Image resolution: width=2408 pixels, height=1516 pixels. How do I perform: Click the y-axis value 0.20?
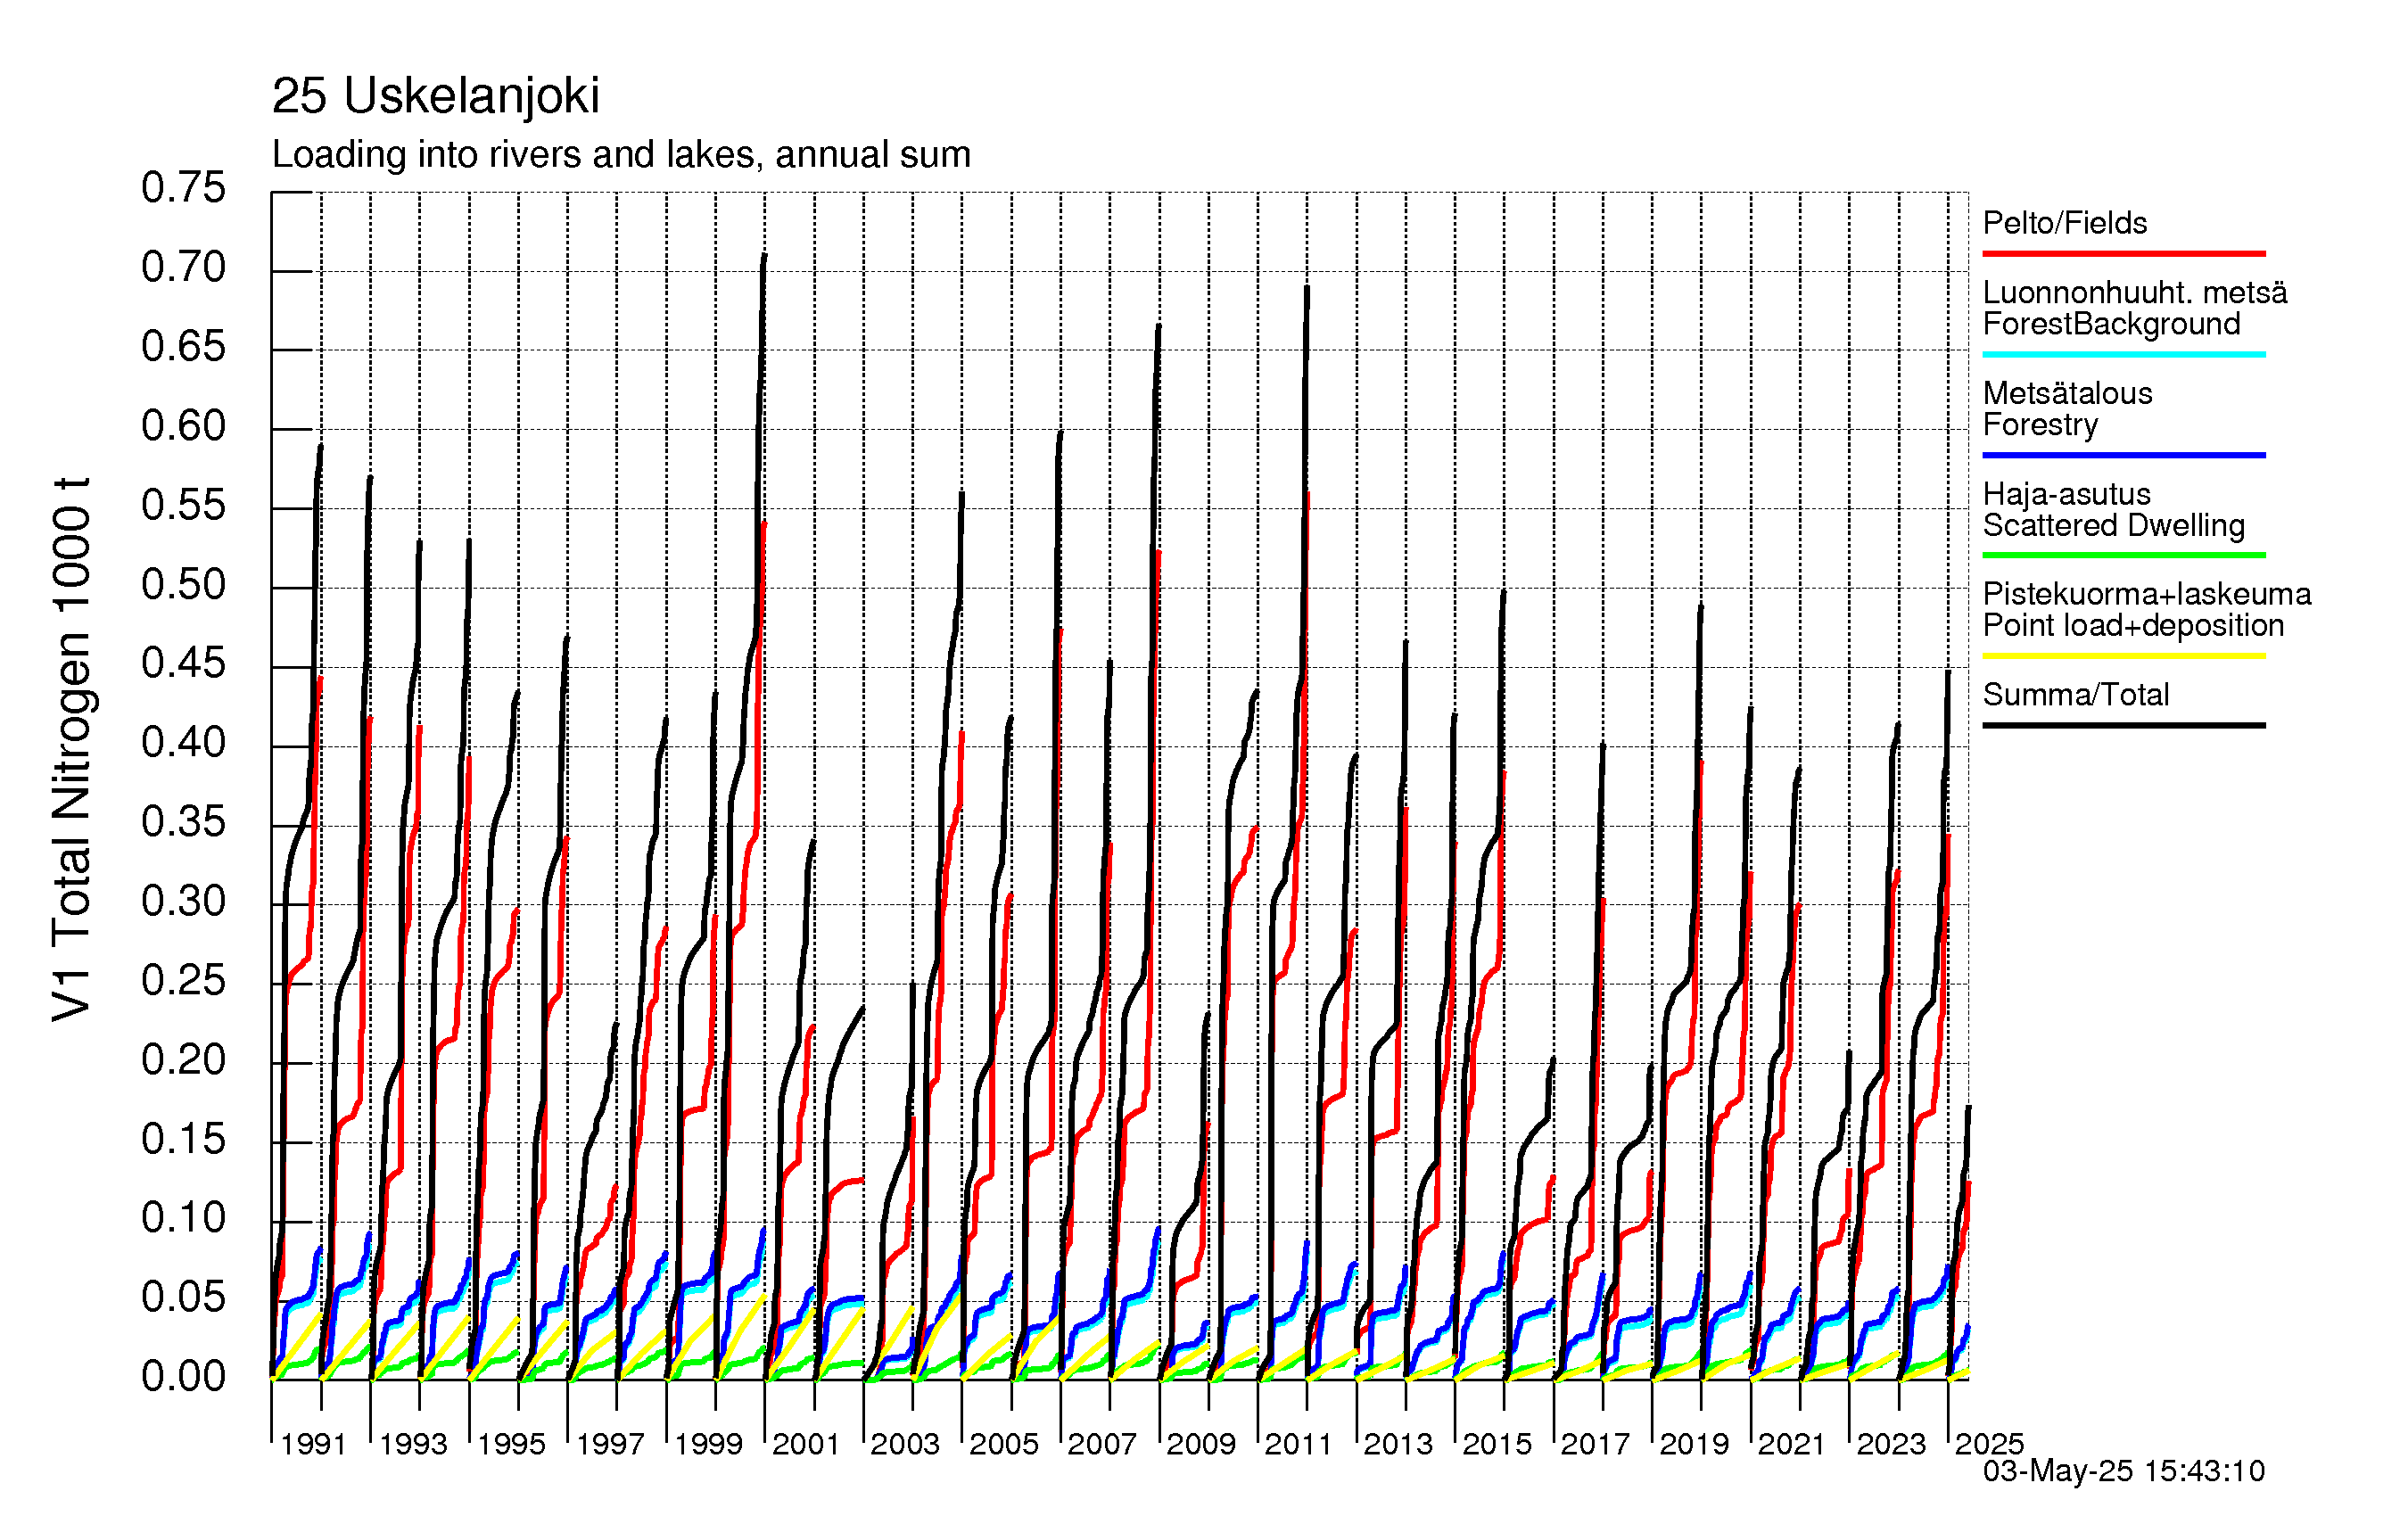(x=183, y=1060)
